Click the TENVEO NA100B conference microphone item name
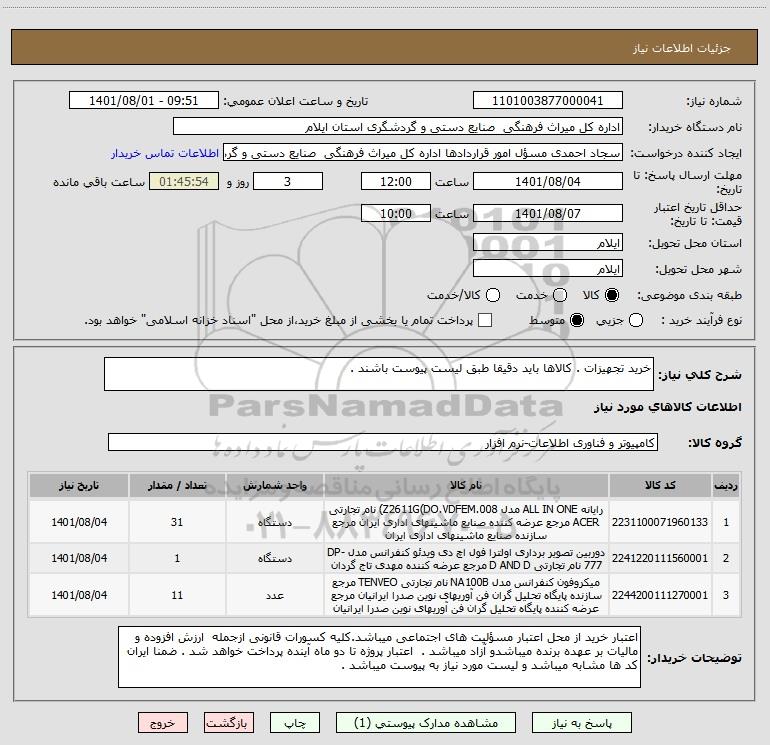The height and width of the screenshot is (745, 770). click(x=466, y=595)
